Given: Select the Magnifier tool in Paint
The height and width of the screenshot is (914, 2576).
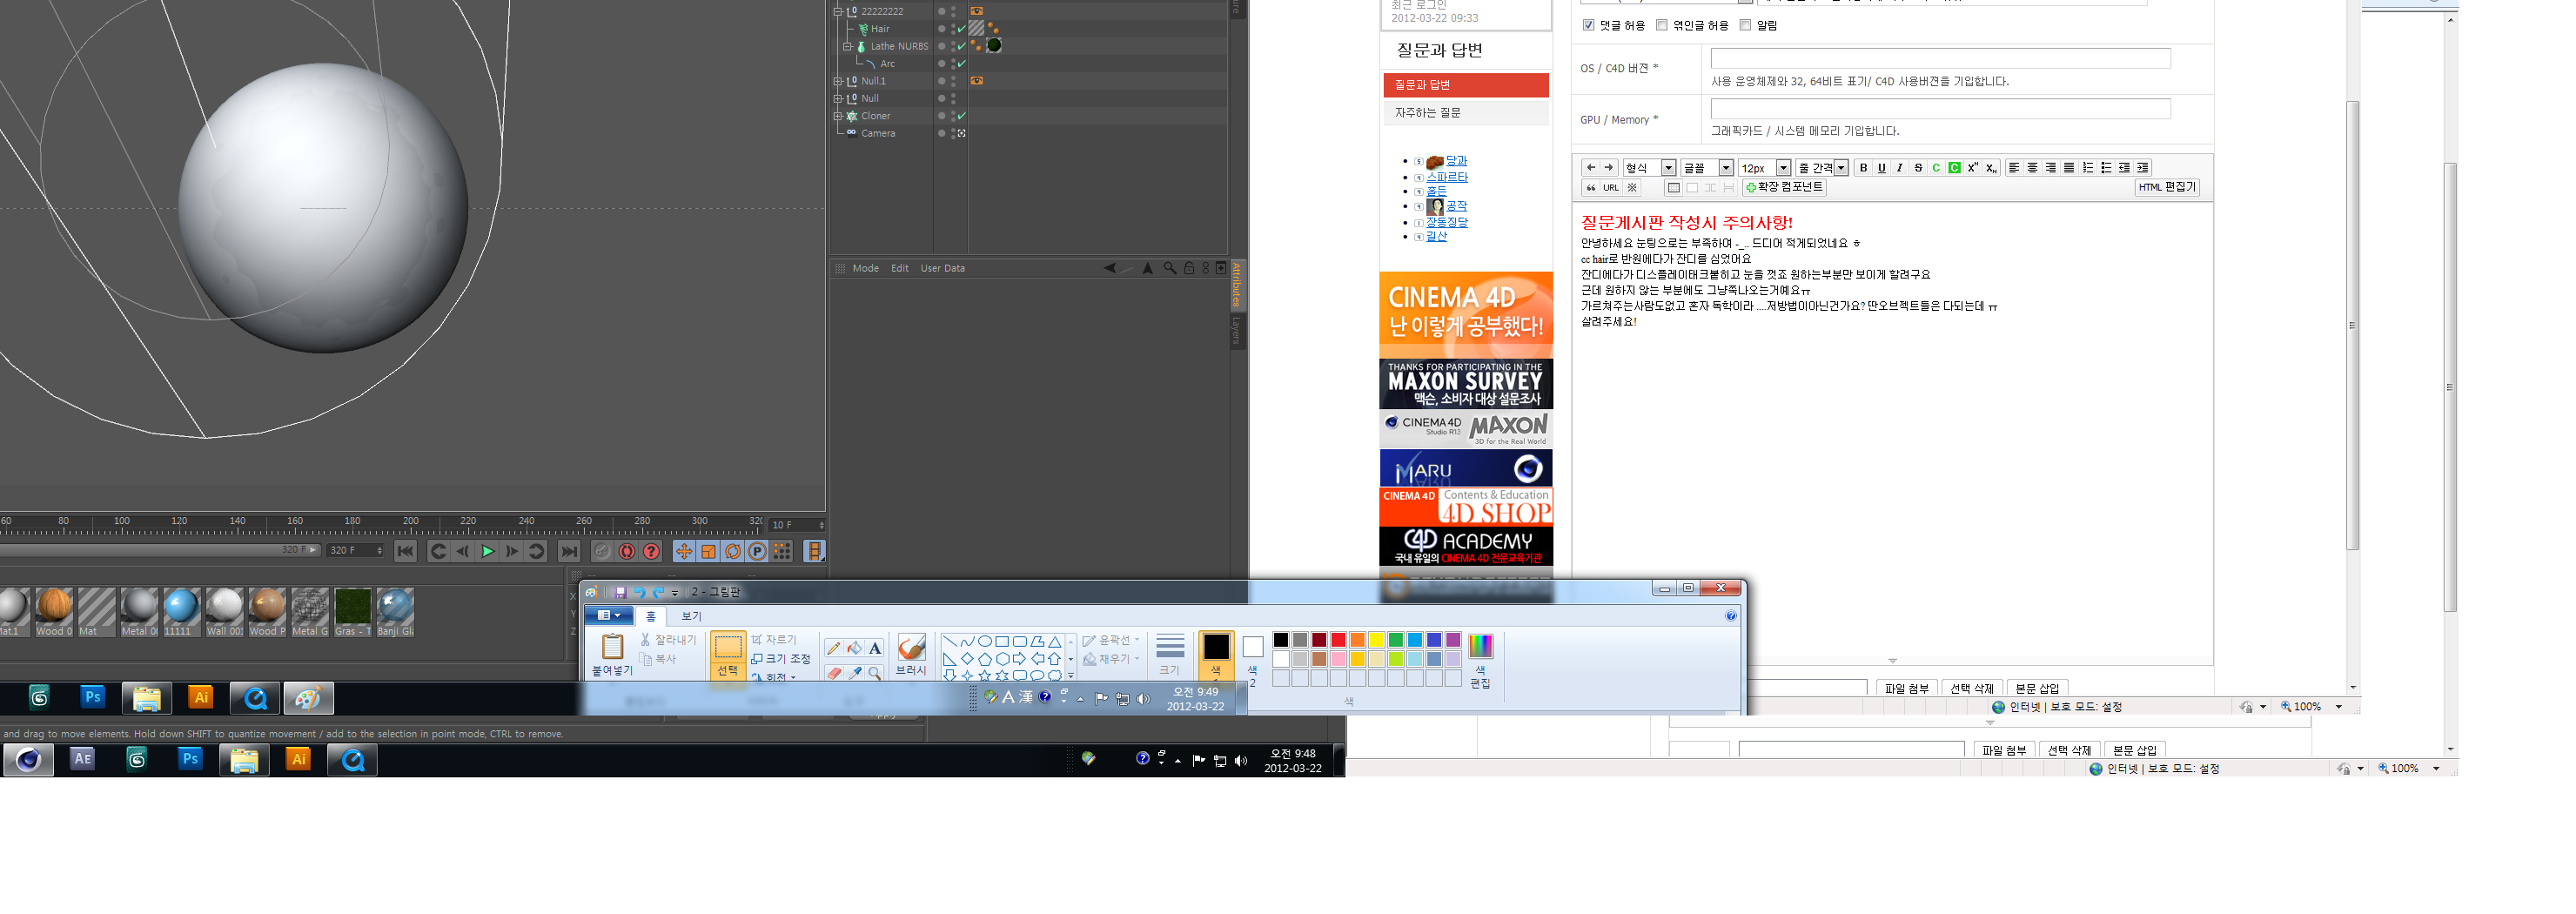Looking at the screenshot, I should coord(875,673).
